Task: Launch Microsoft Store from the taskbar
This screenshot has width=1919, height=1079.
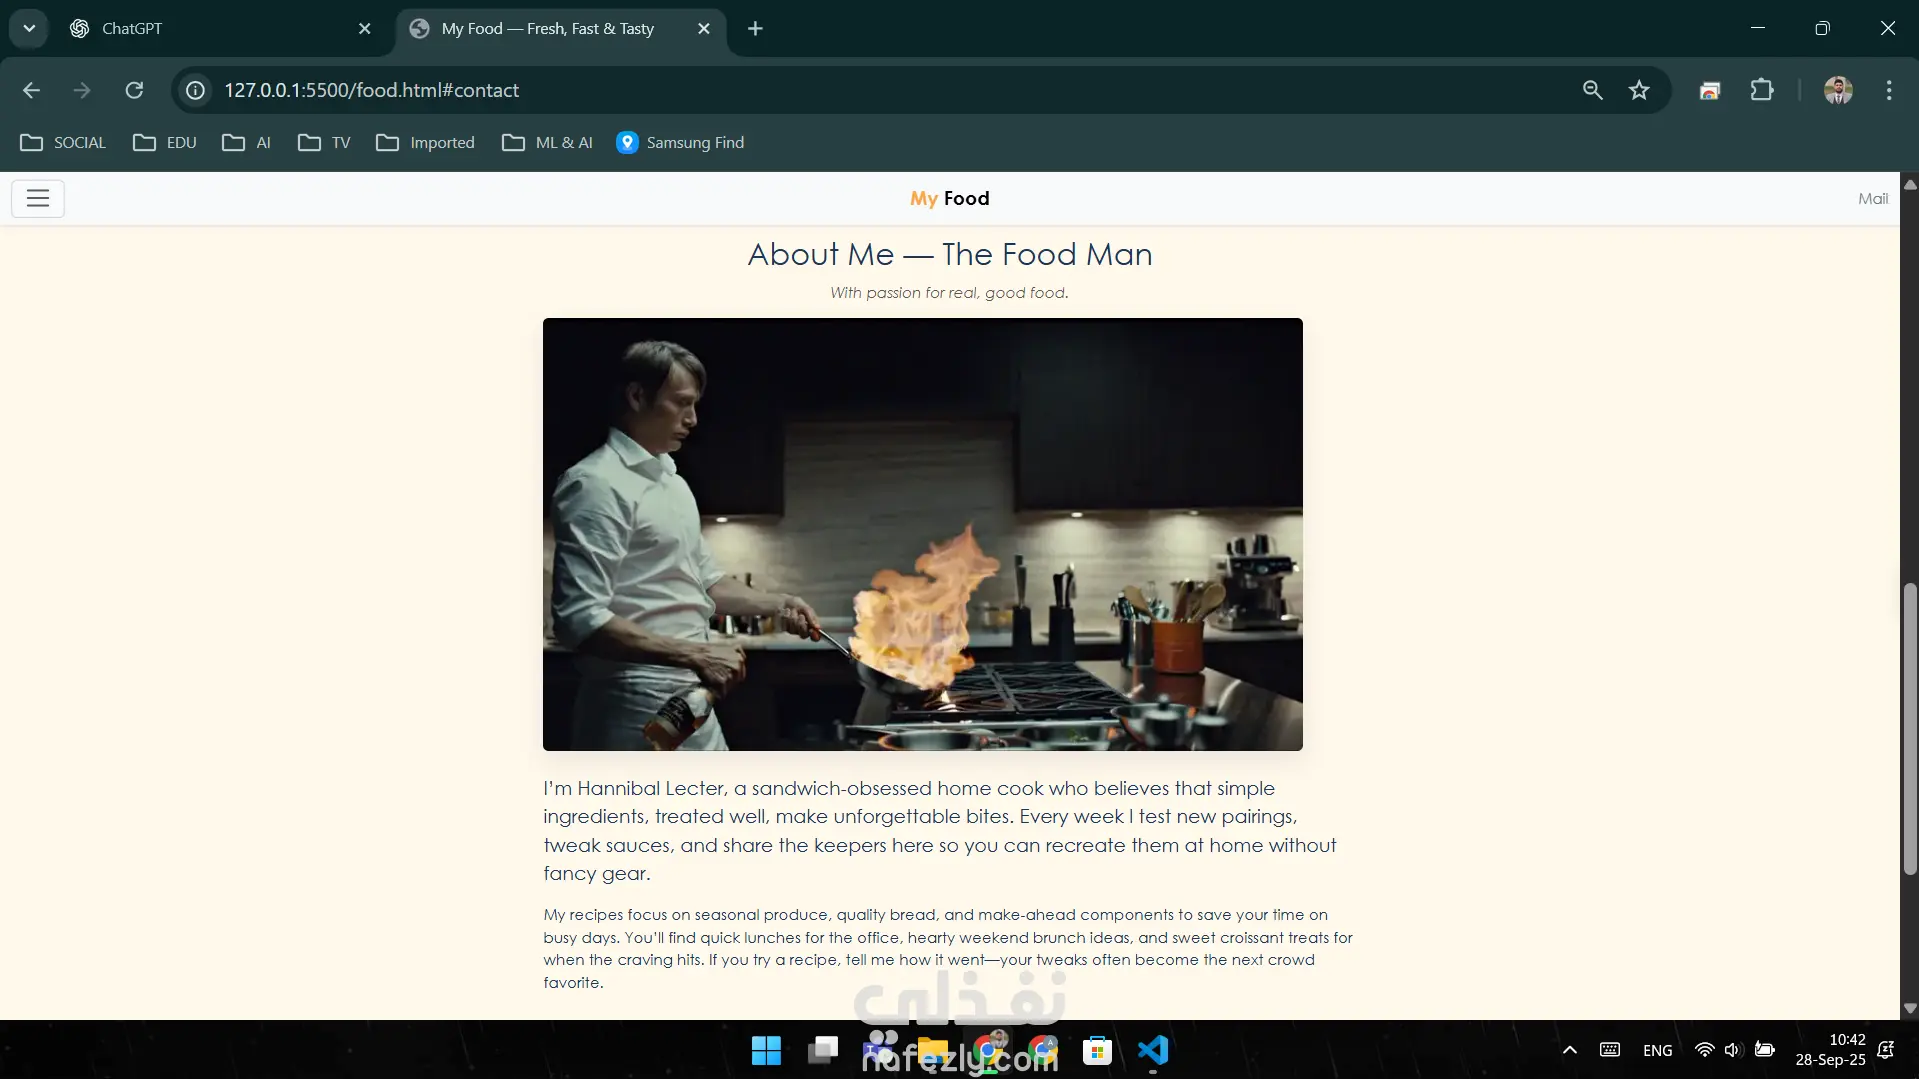Action: pos(1097,1050)
